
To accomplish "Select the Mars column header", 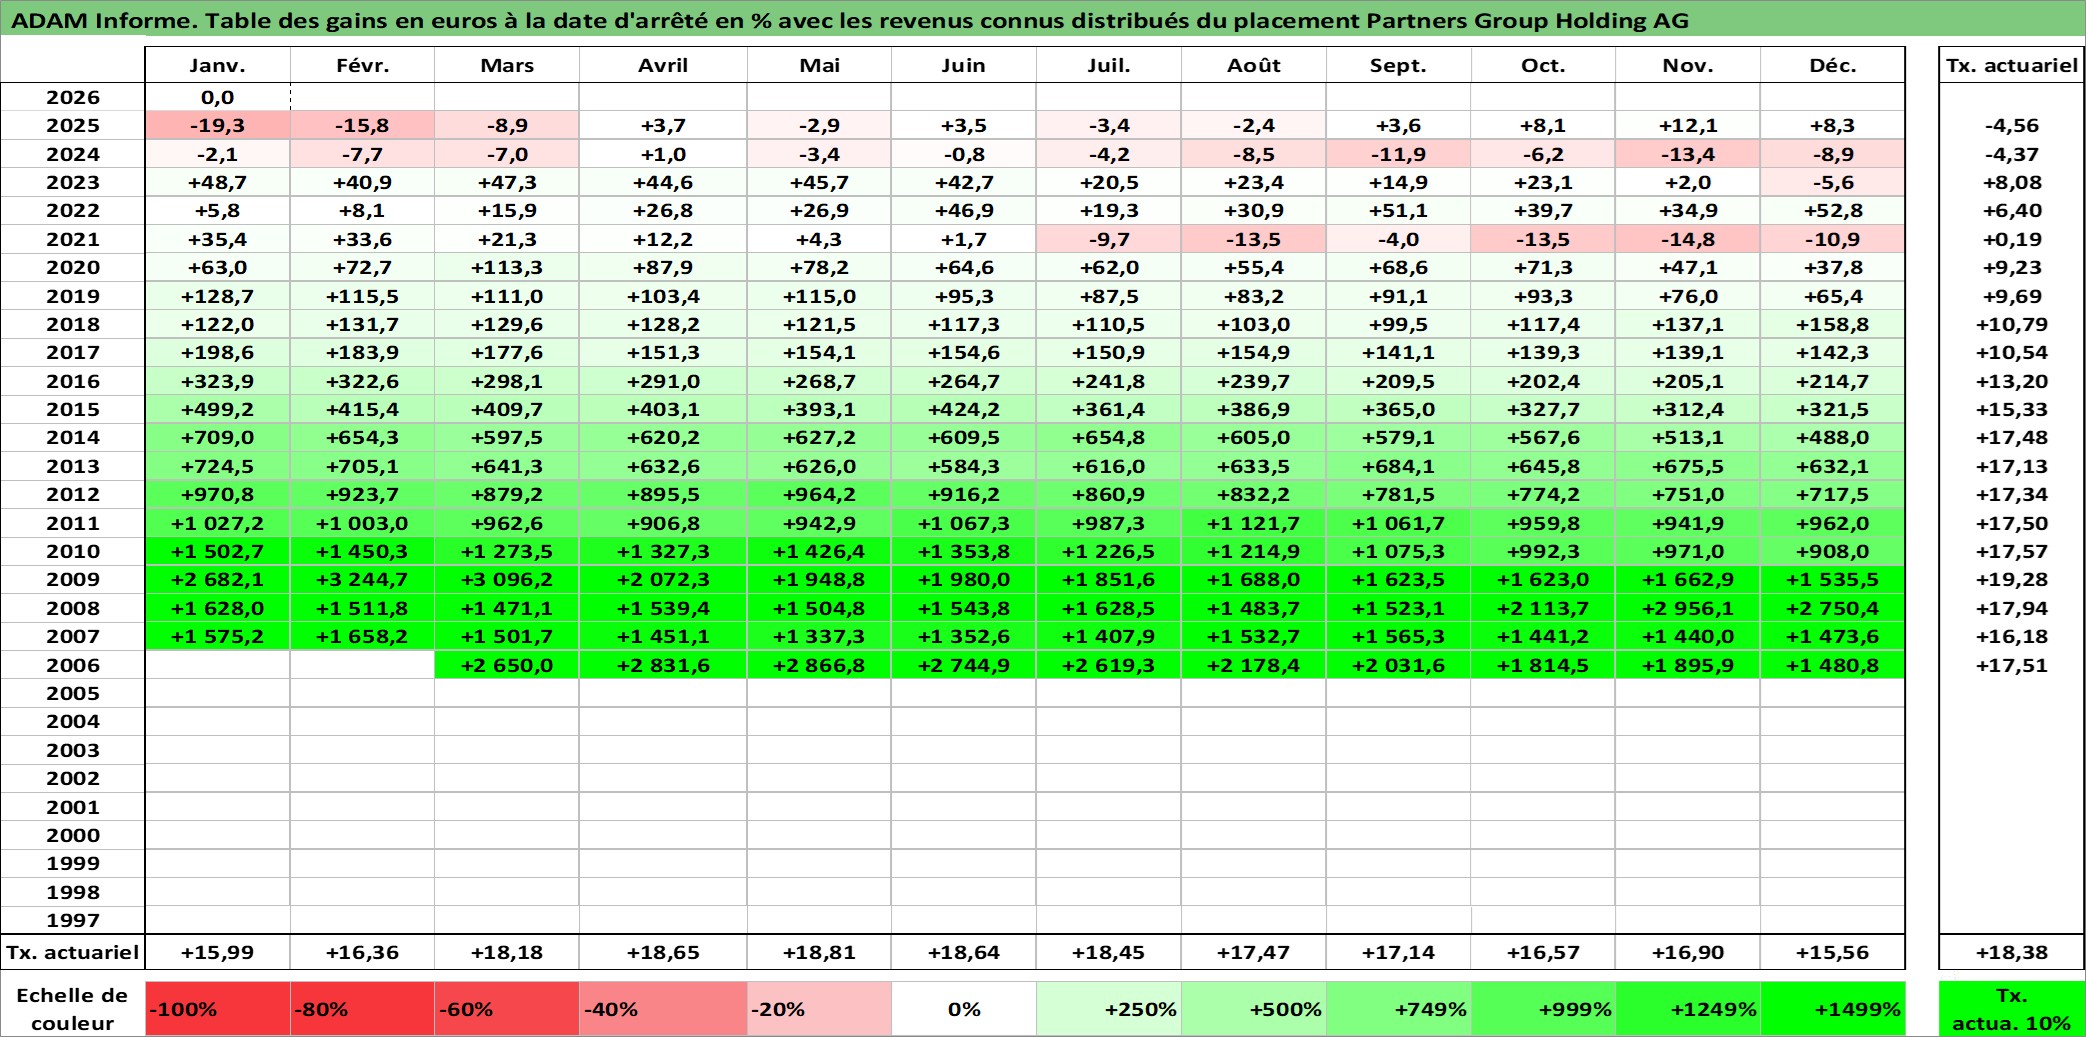I will tap(507, 65).
